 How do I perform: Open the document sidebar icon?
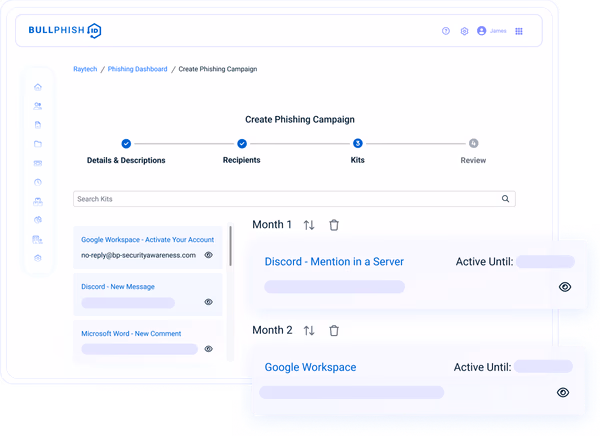tap(38, 125)
